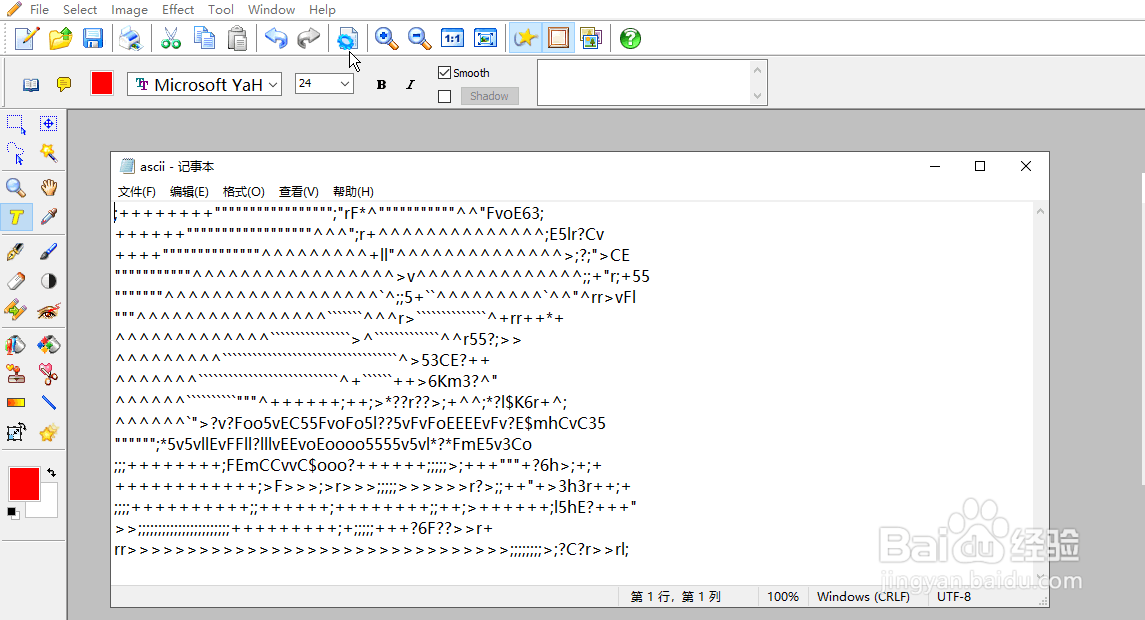Screen dimensions: 1145x620
Task: Uncheck the Smooth checkbox
Action: click(x=445, y=72)
